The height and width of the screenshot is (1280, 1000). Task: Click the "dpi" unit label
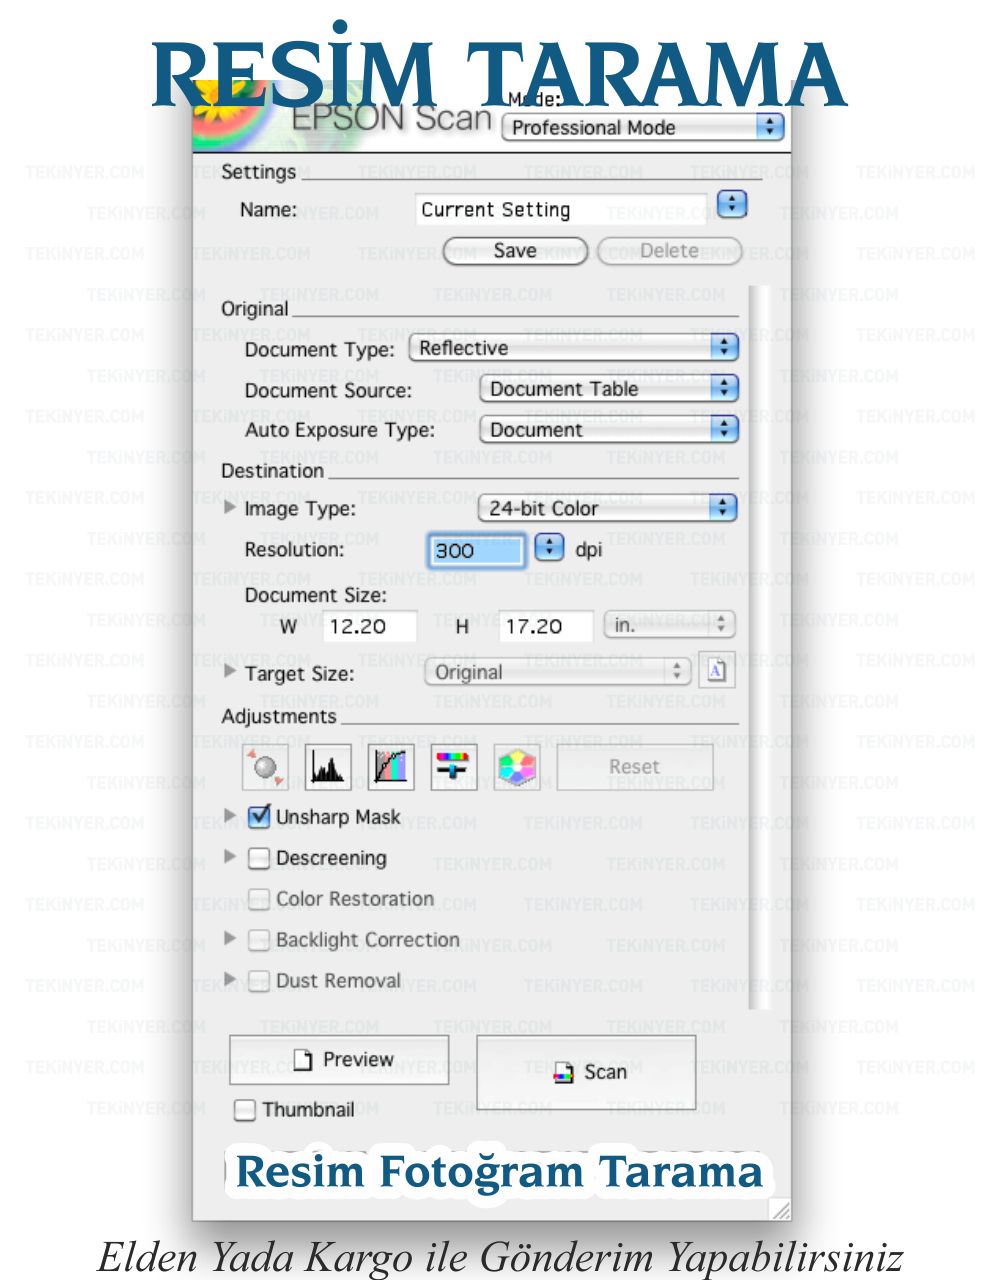click(x=589, y=549)
